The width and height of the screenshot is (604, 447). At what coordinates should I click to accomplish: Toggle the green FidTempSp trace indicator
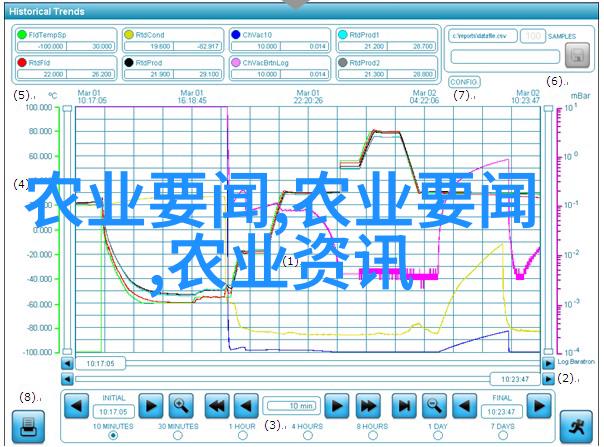tap(22, 35)
